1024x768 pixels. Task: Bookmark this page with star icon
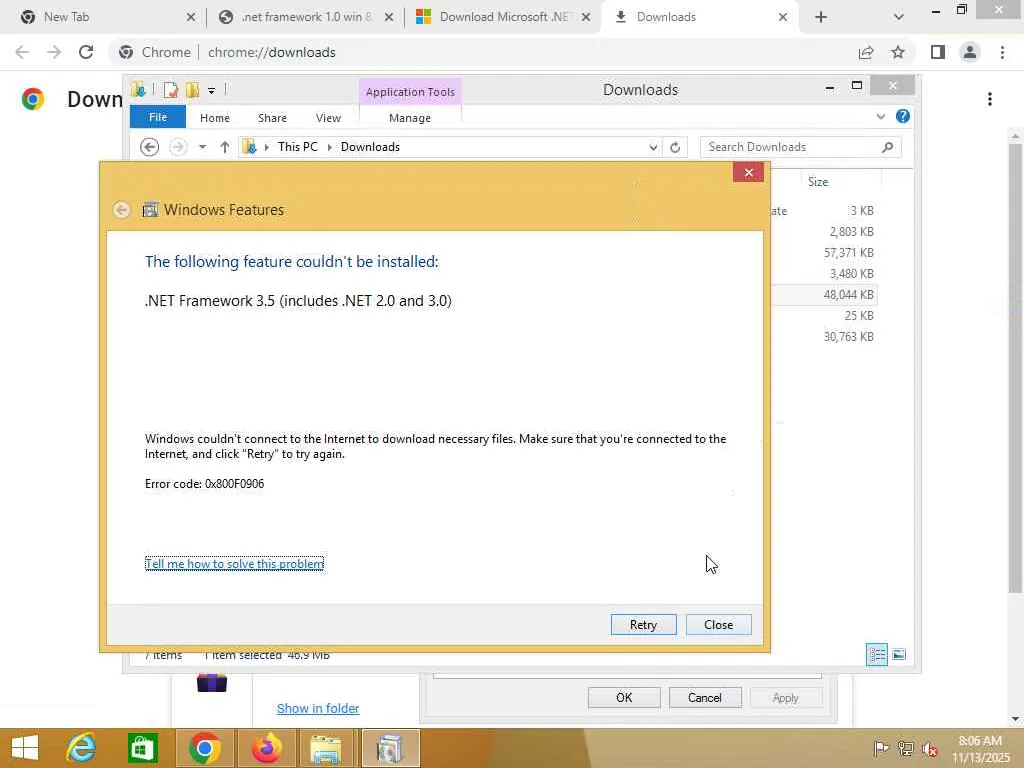pos(898,52)
